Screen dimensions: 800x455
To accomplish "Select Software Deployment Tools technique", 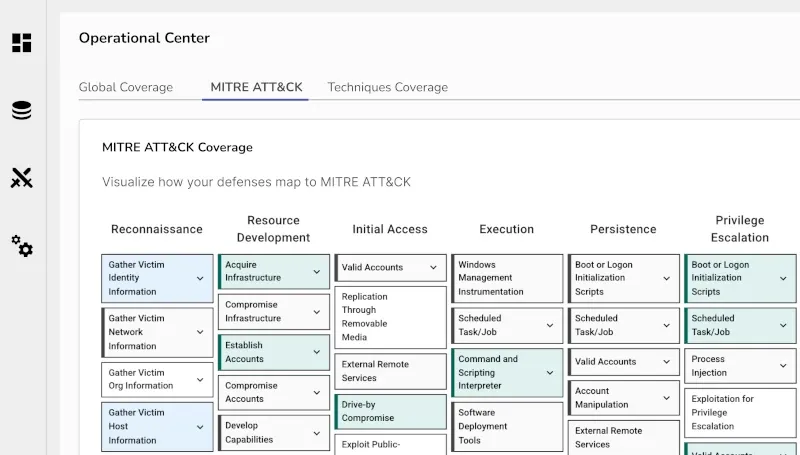I will click(507, 427).
